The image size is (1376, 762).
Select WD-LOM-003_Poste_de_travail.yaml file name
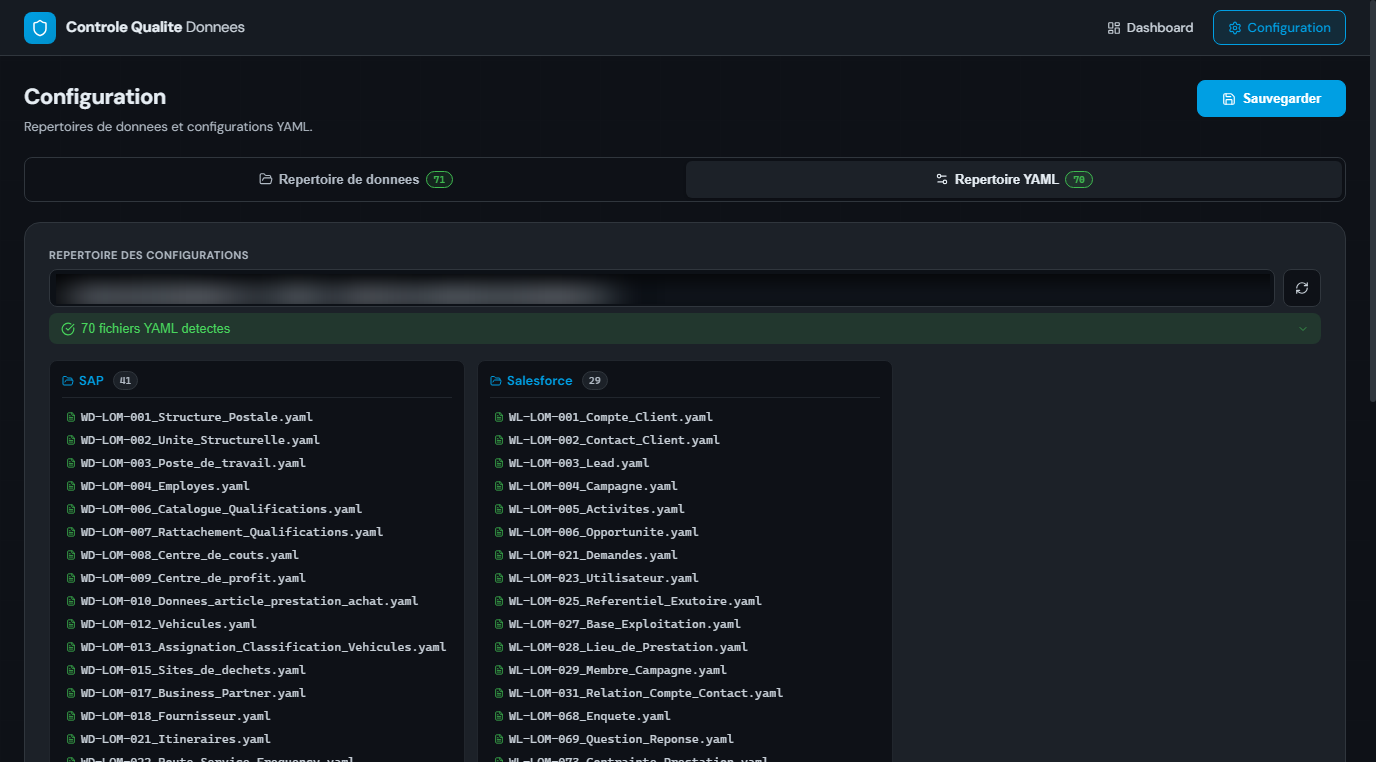coord(193,463)
